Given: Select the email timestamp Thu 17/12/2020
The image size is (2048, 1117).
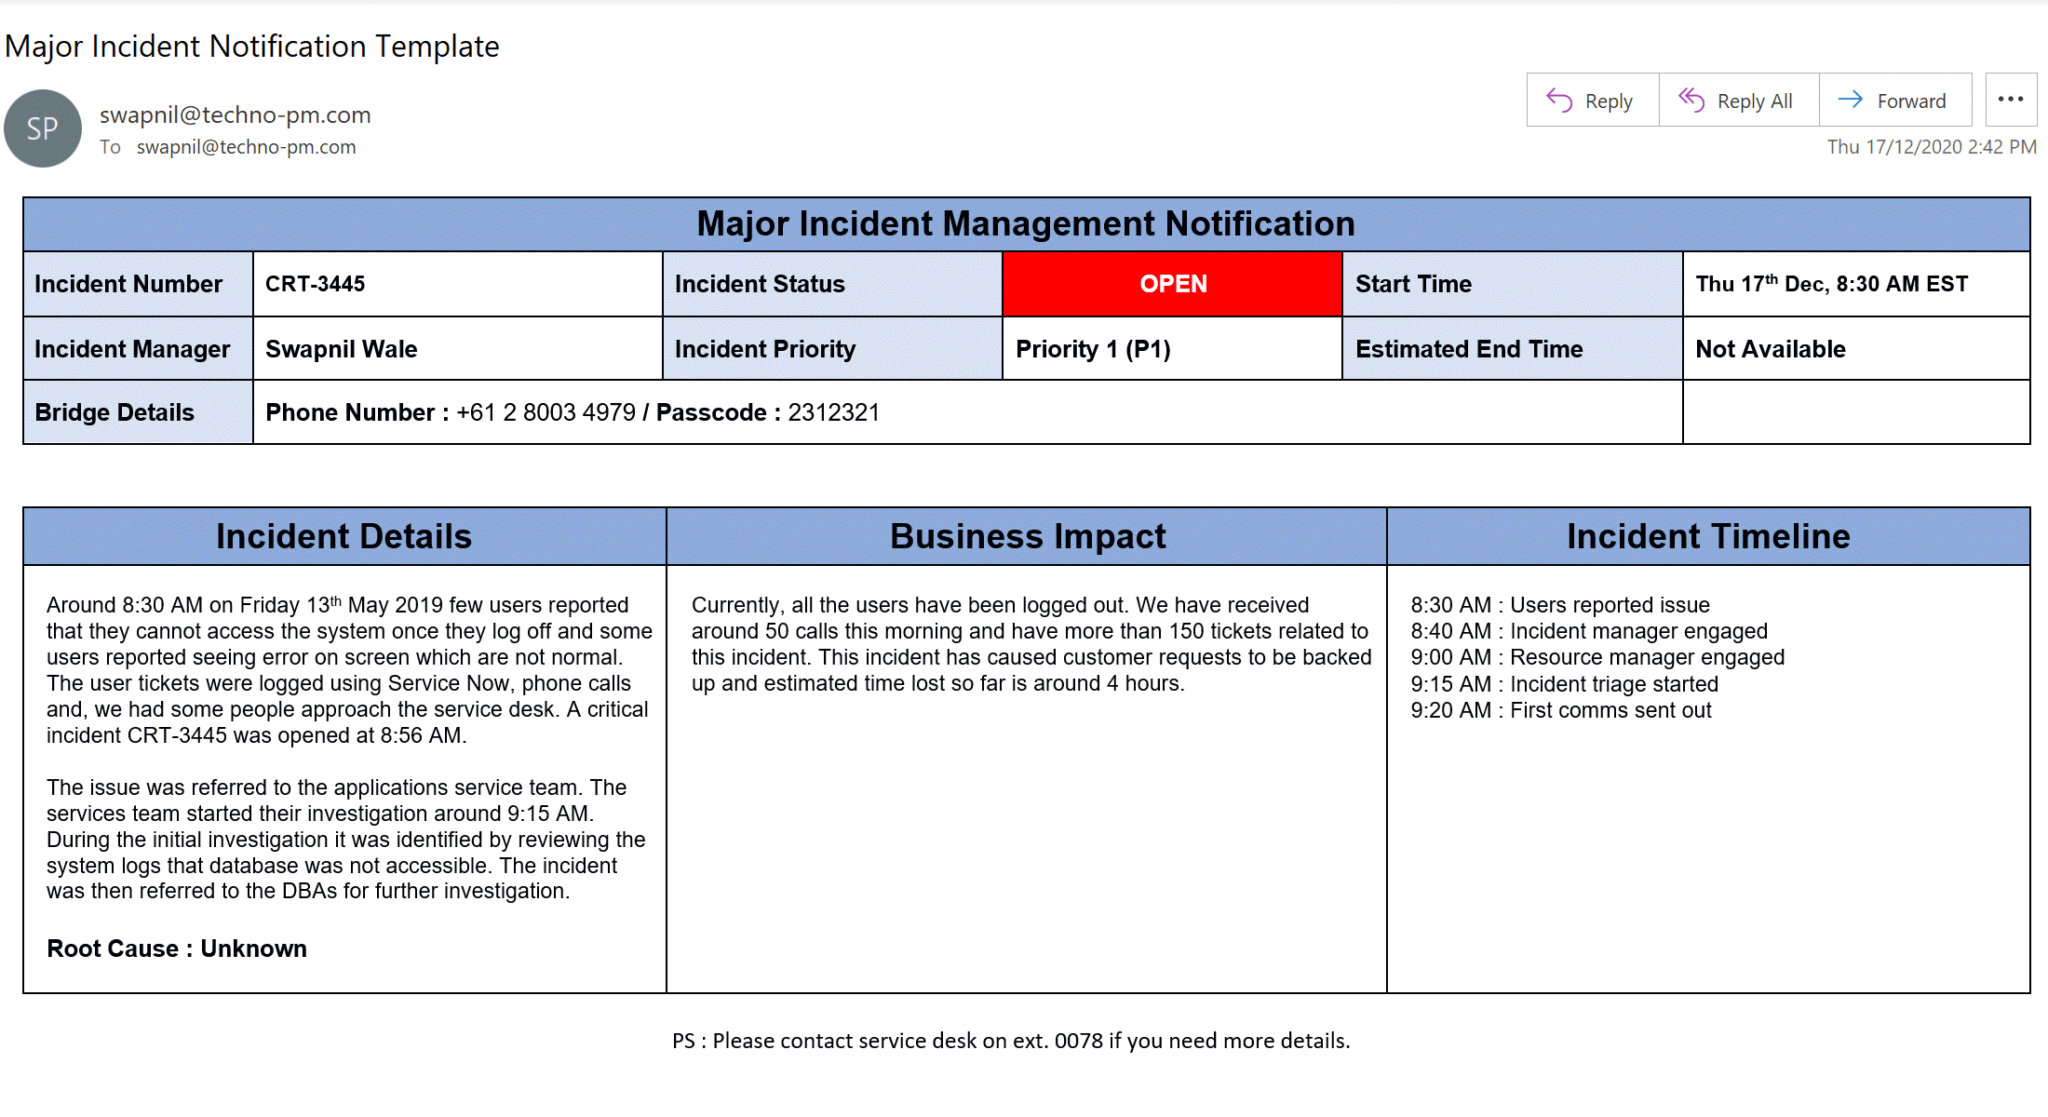Looking at the screenshot, I should (1929, 146).
